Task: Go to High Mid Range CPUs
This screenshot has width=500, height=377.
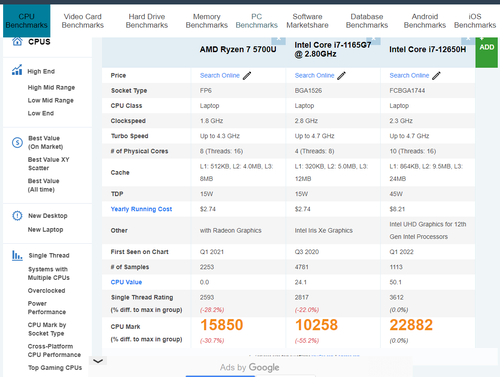Action: 51,87
